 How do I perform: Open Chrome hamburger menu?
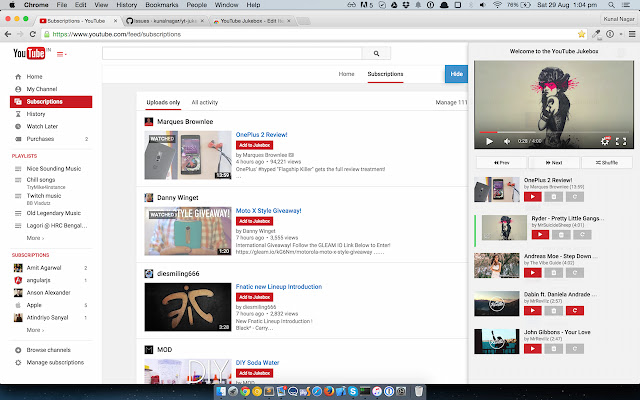(632, 34)
